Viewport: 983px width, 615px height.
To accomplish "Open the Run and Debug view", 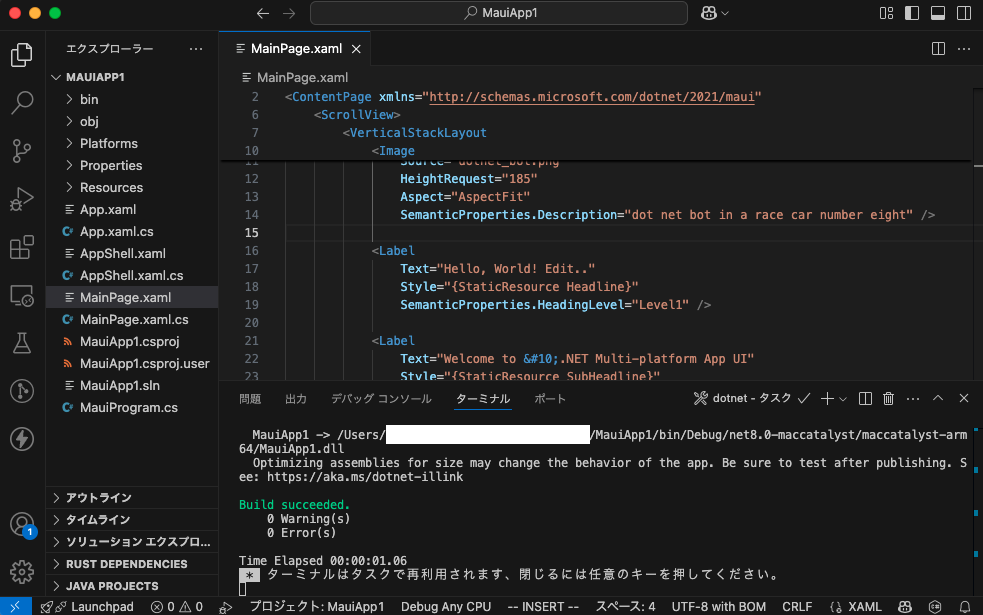I will 22,198.
